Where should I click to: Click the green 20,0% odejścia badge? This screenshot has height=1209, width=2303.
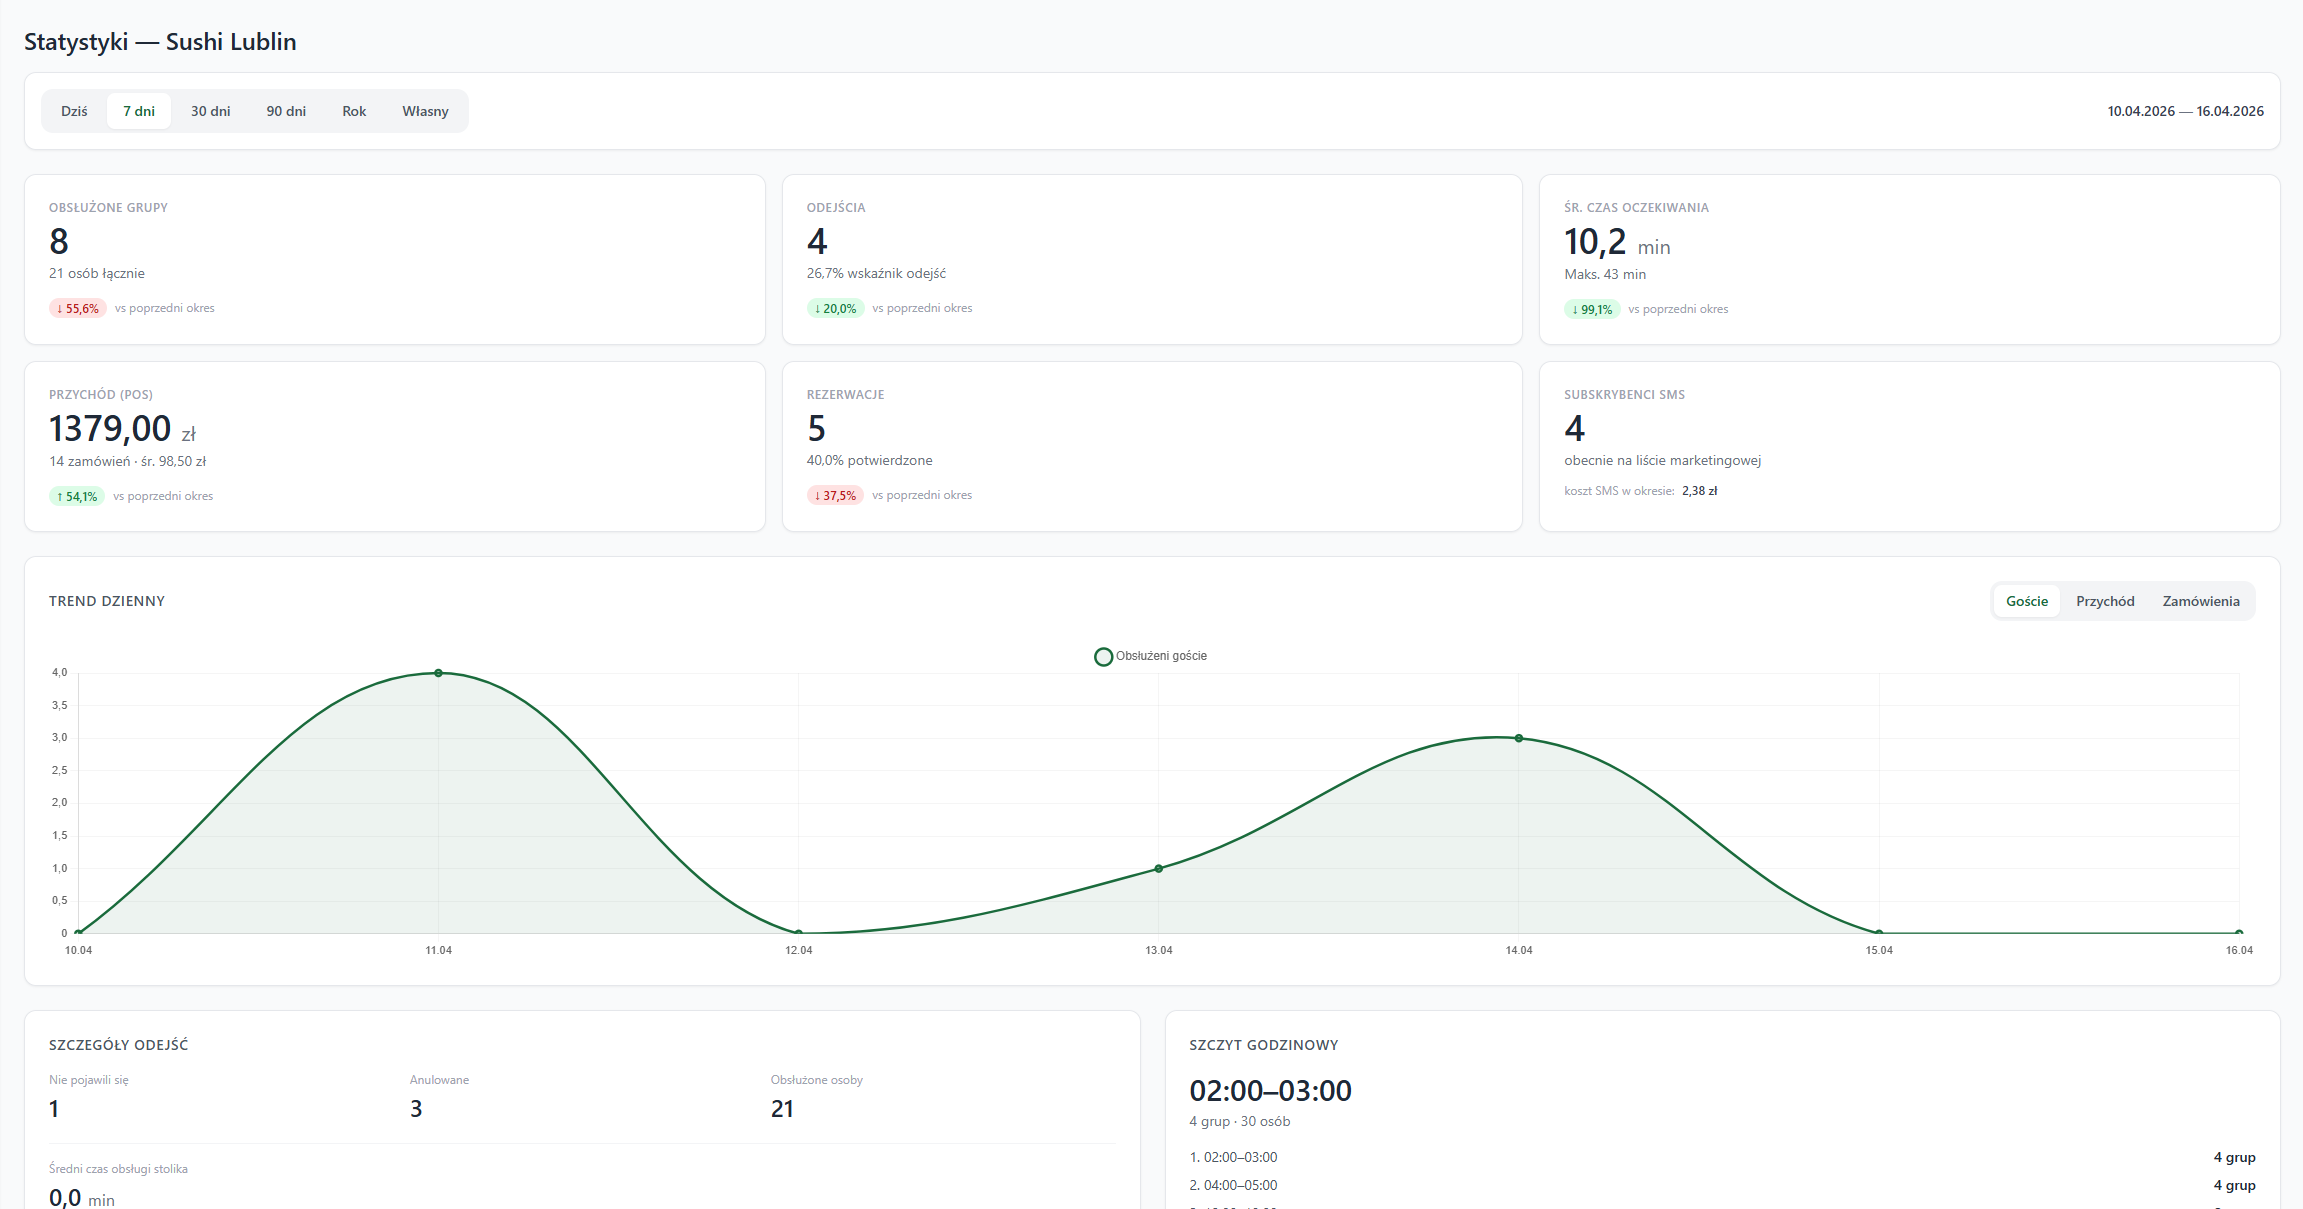pyautogui.click(x=835, y=309)
